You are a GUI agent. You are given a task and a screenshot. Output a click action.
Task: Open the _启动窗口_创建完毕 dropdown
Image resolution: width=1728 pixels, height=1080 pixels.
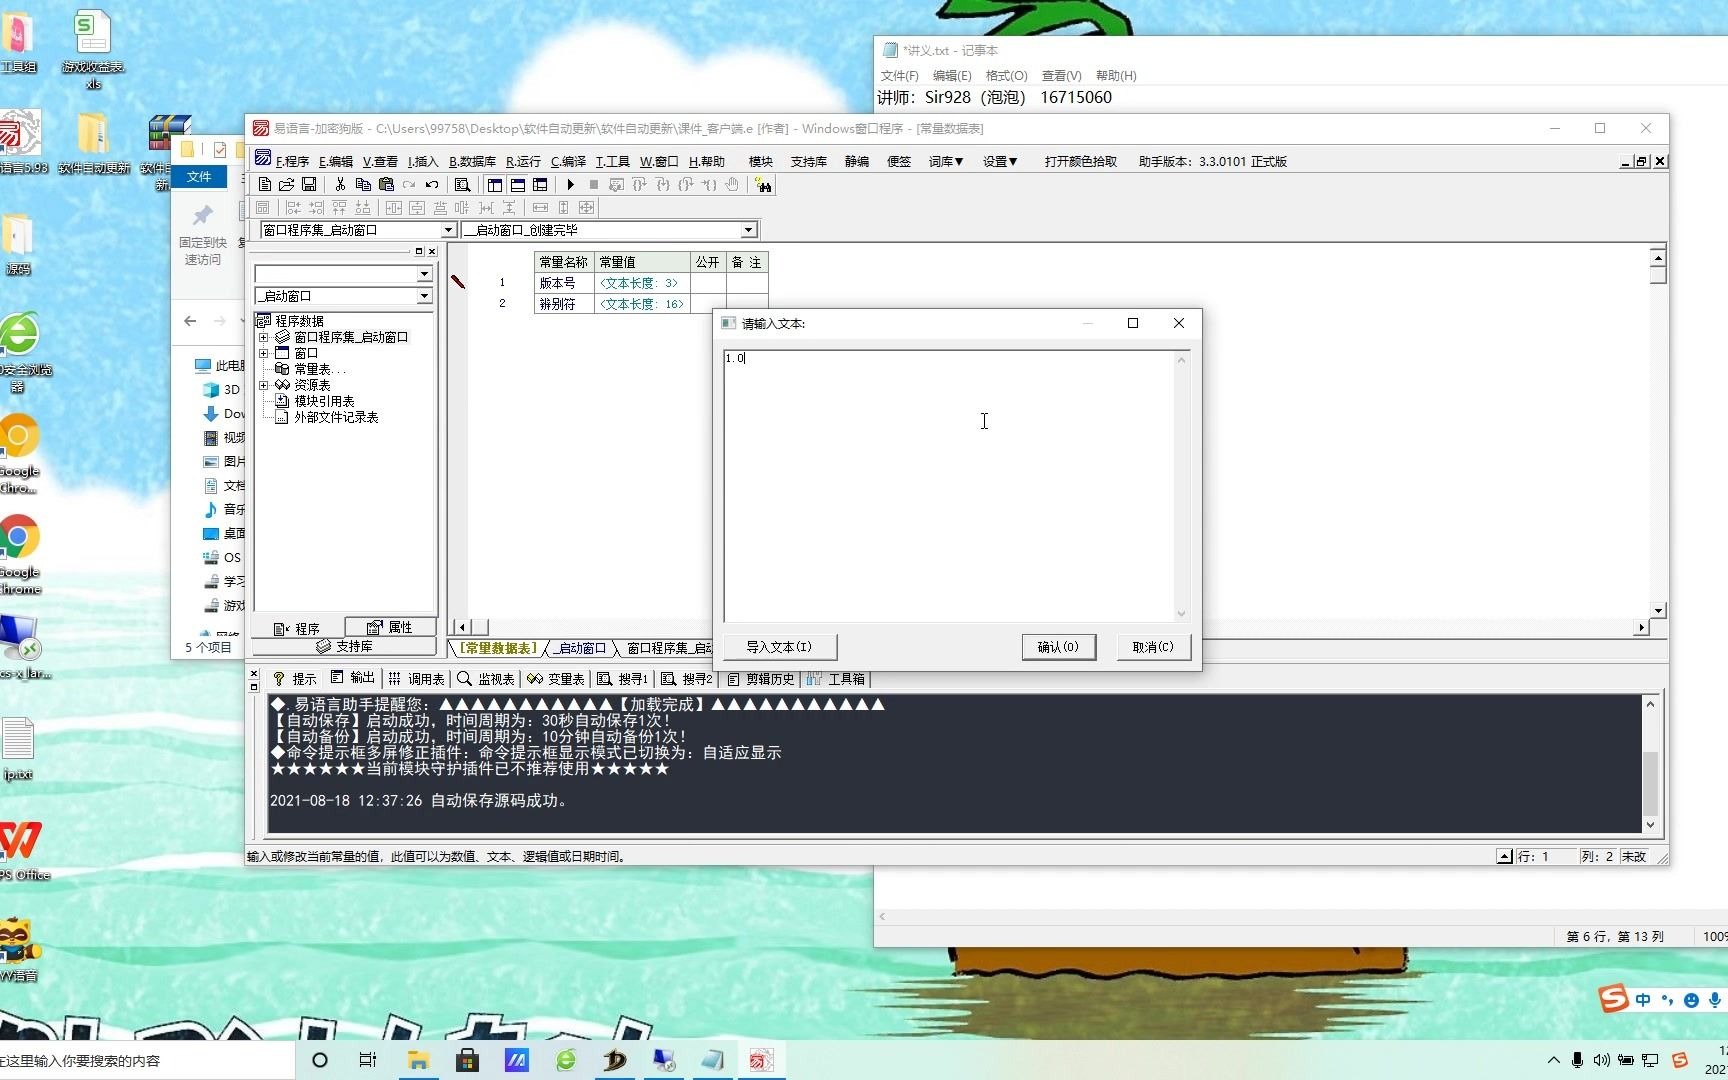[x=748, y=230]
